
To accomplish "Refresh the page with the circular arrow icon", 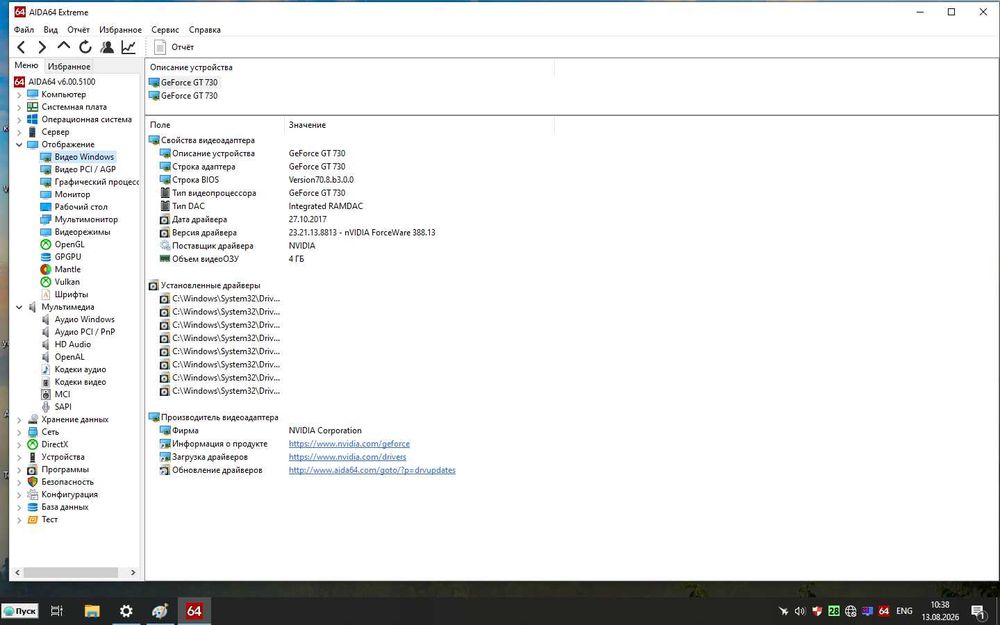I will (85, 47).
